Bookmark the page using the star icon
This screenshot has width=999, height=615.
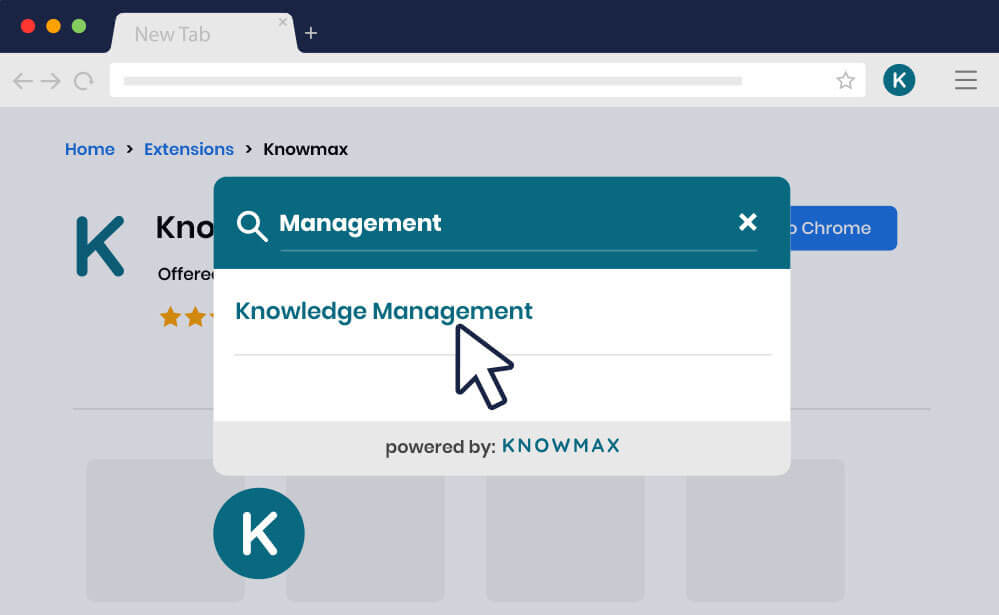845,80
